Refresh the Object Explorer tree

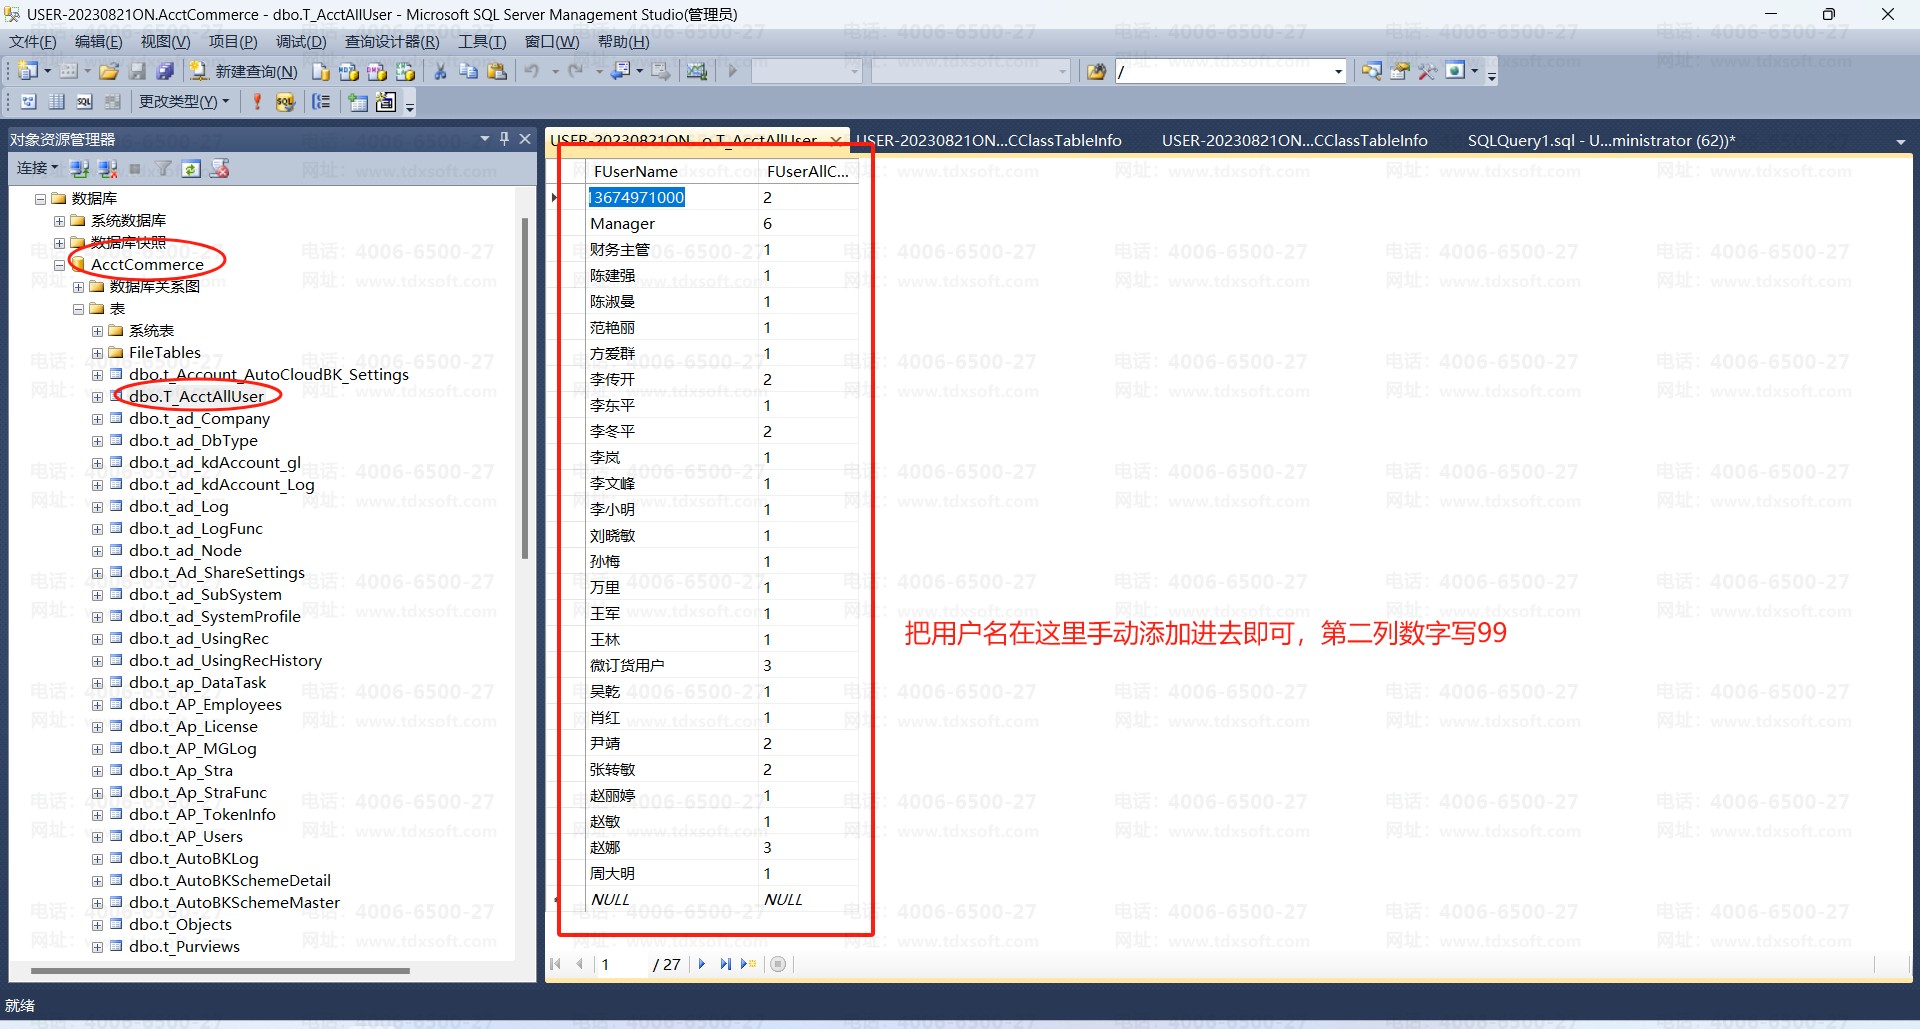(x=191, y=169)
